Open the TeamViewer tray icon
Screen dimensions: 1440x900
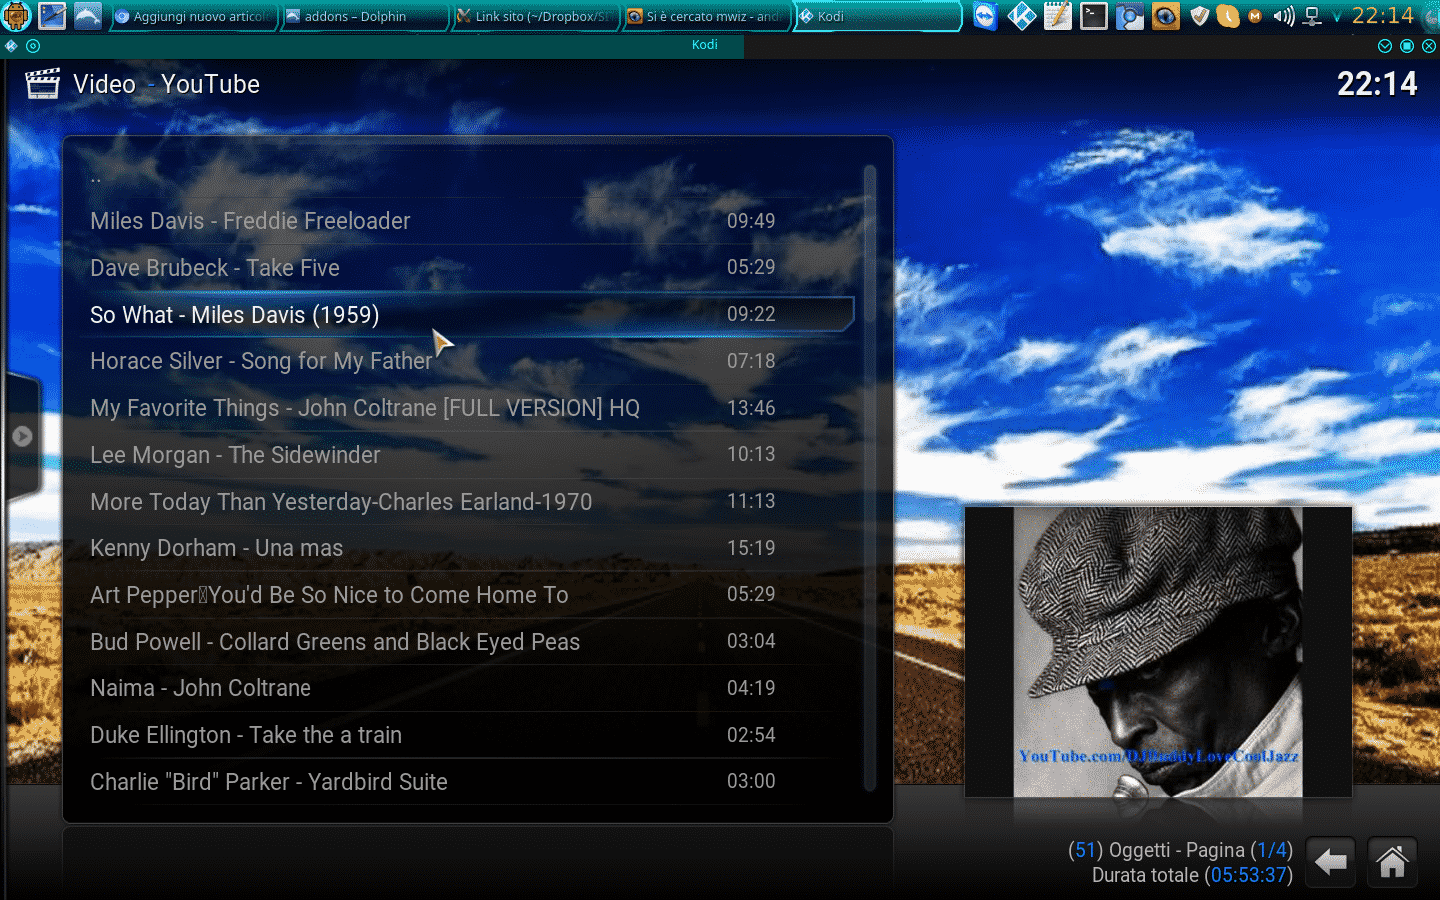point(985,16)
